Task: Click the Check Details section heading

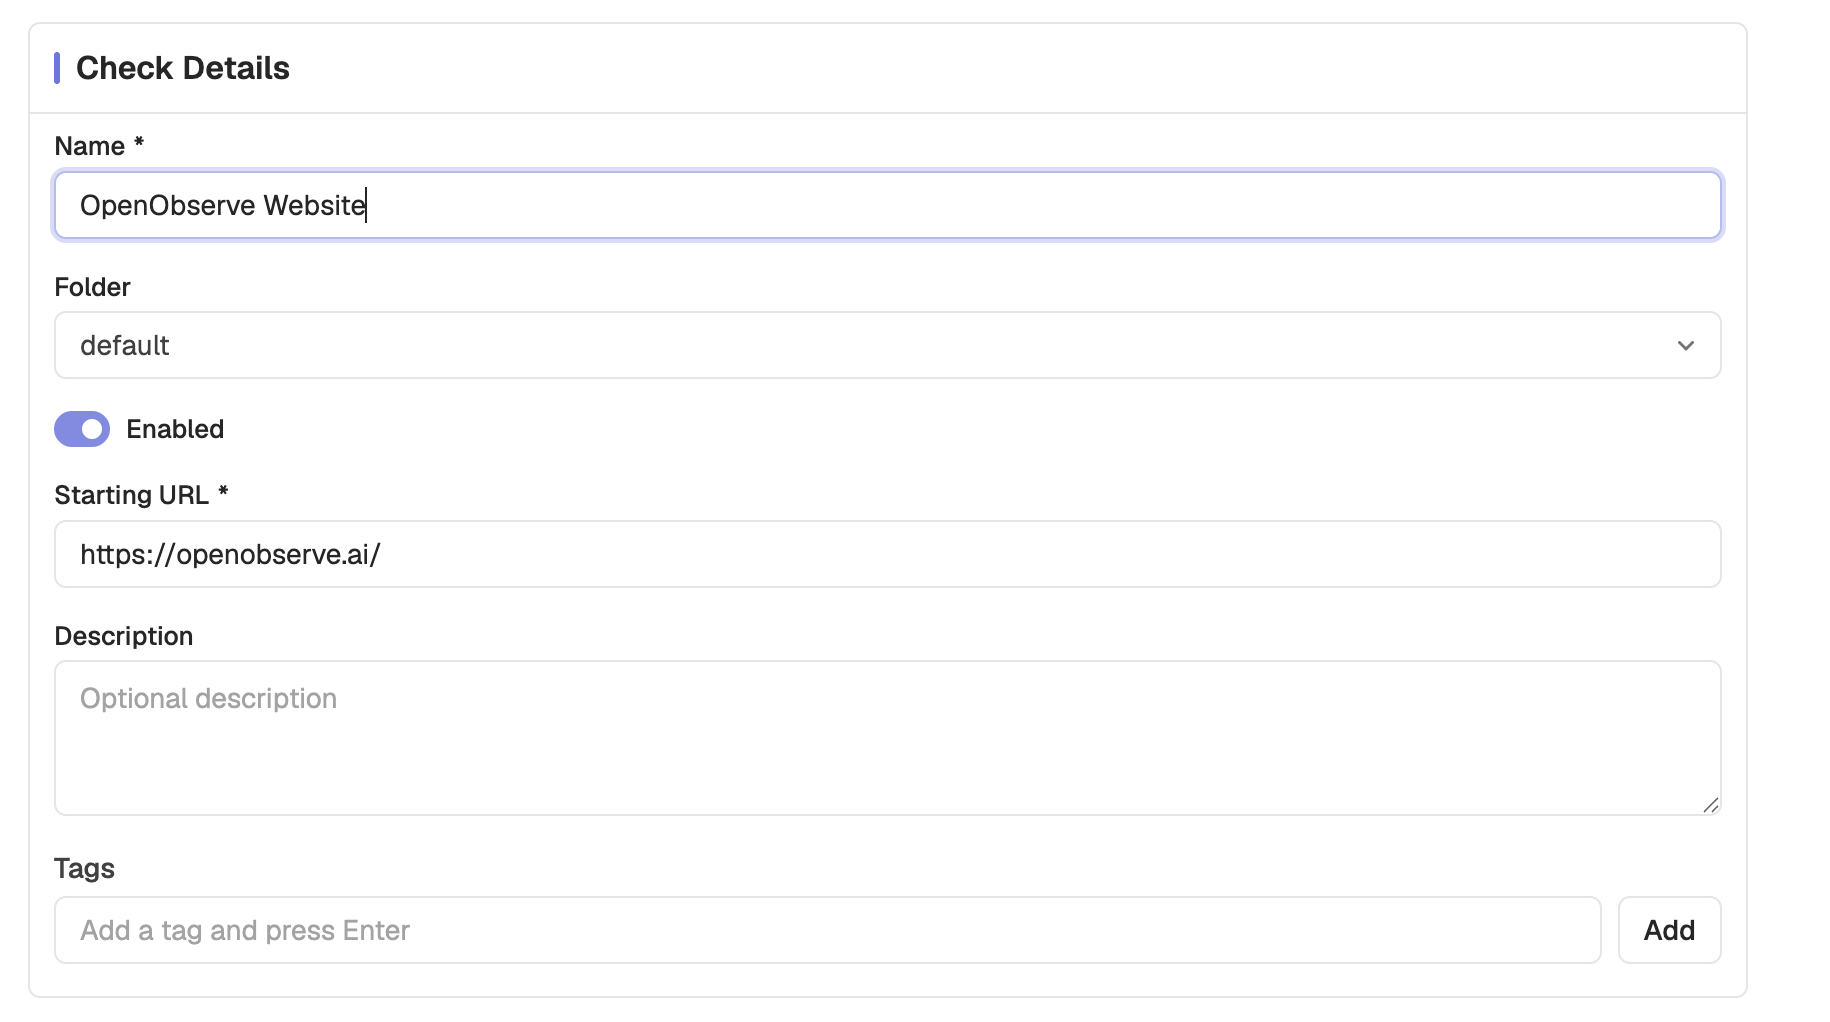Action: point(183,68)
